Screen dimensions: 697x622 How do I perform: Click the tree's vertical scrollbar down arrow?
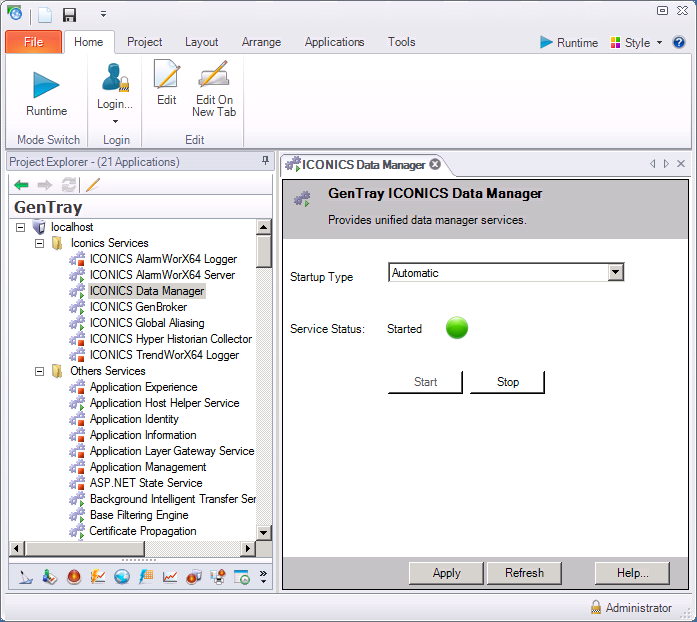[x=264, y=532]
